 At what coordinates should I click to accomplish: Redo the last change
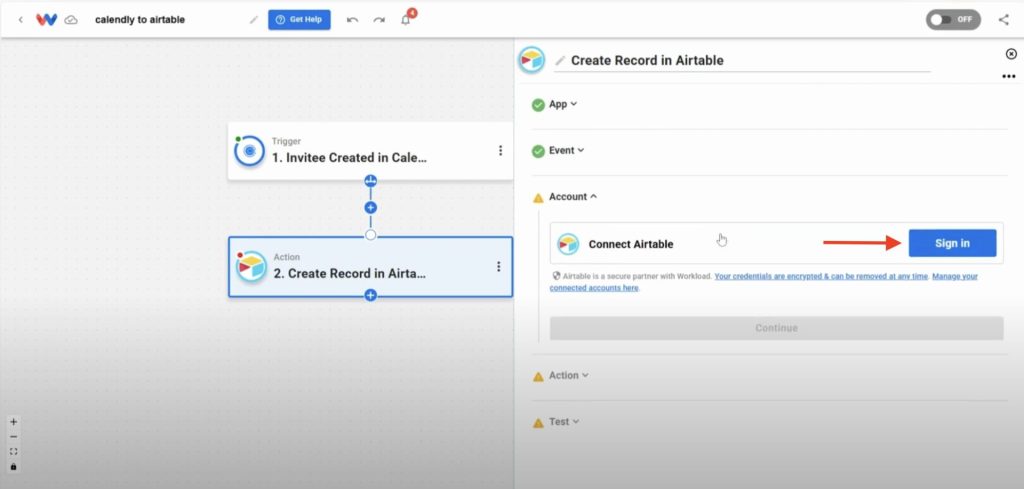coord(379,20)
